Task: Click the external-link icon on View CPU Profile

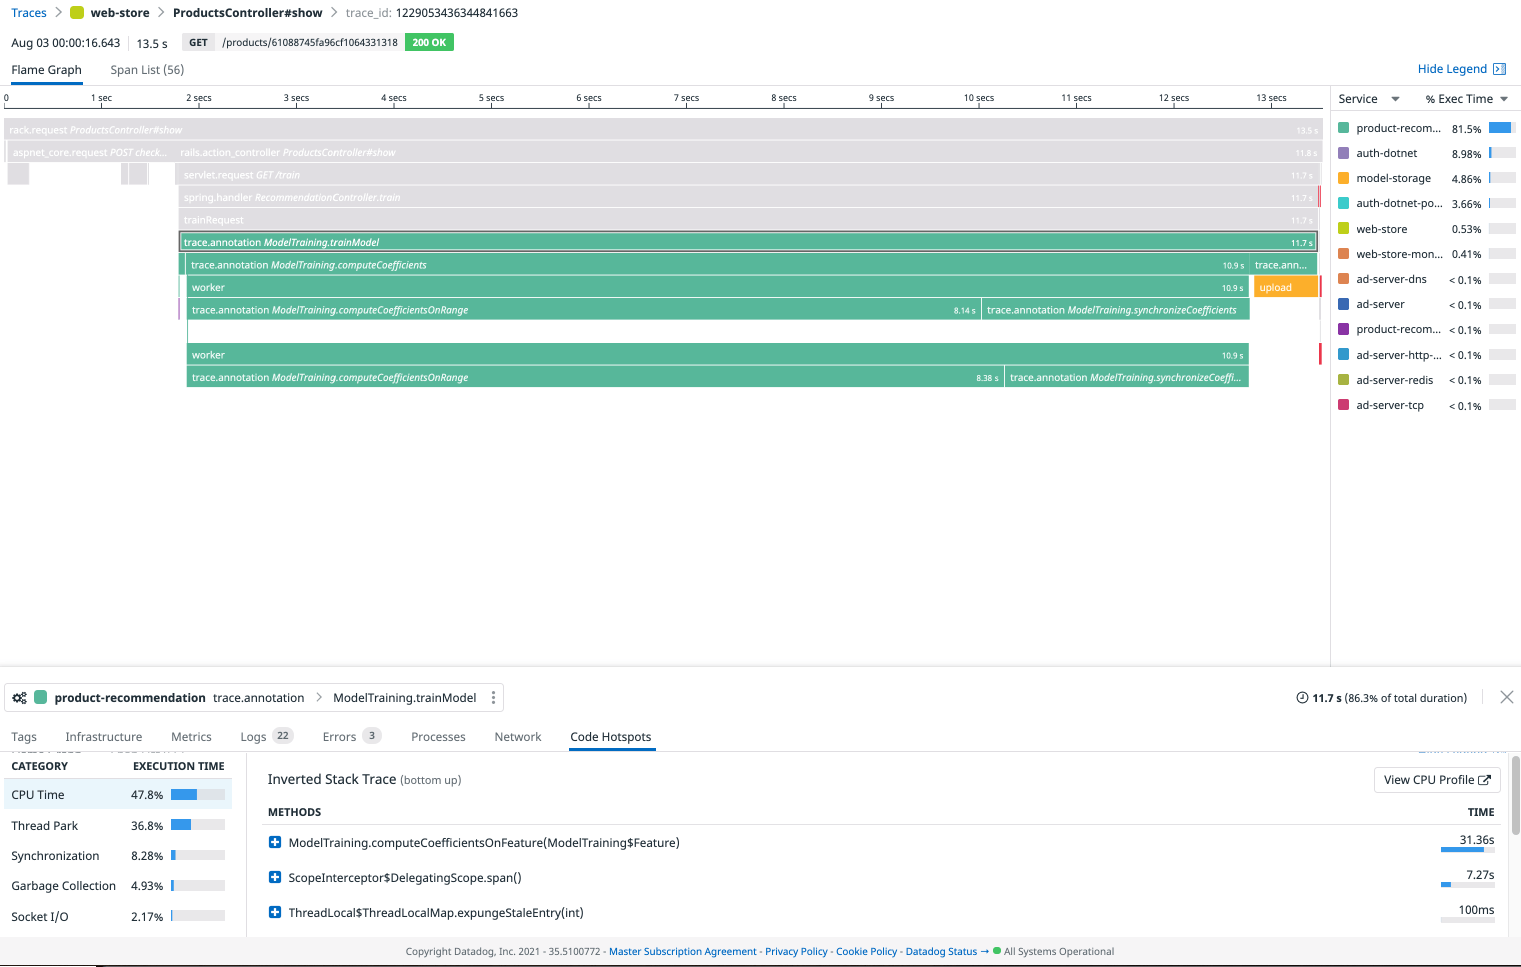Action: [x=1484, y=780]
